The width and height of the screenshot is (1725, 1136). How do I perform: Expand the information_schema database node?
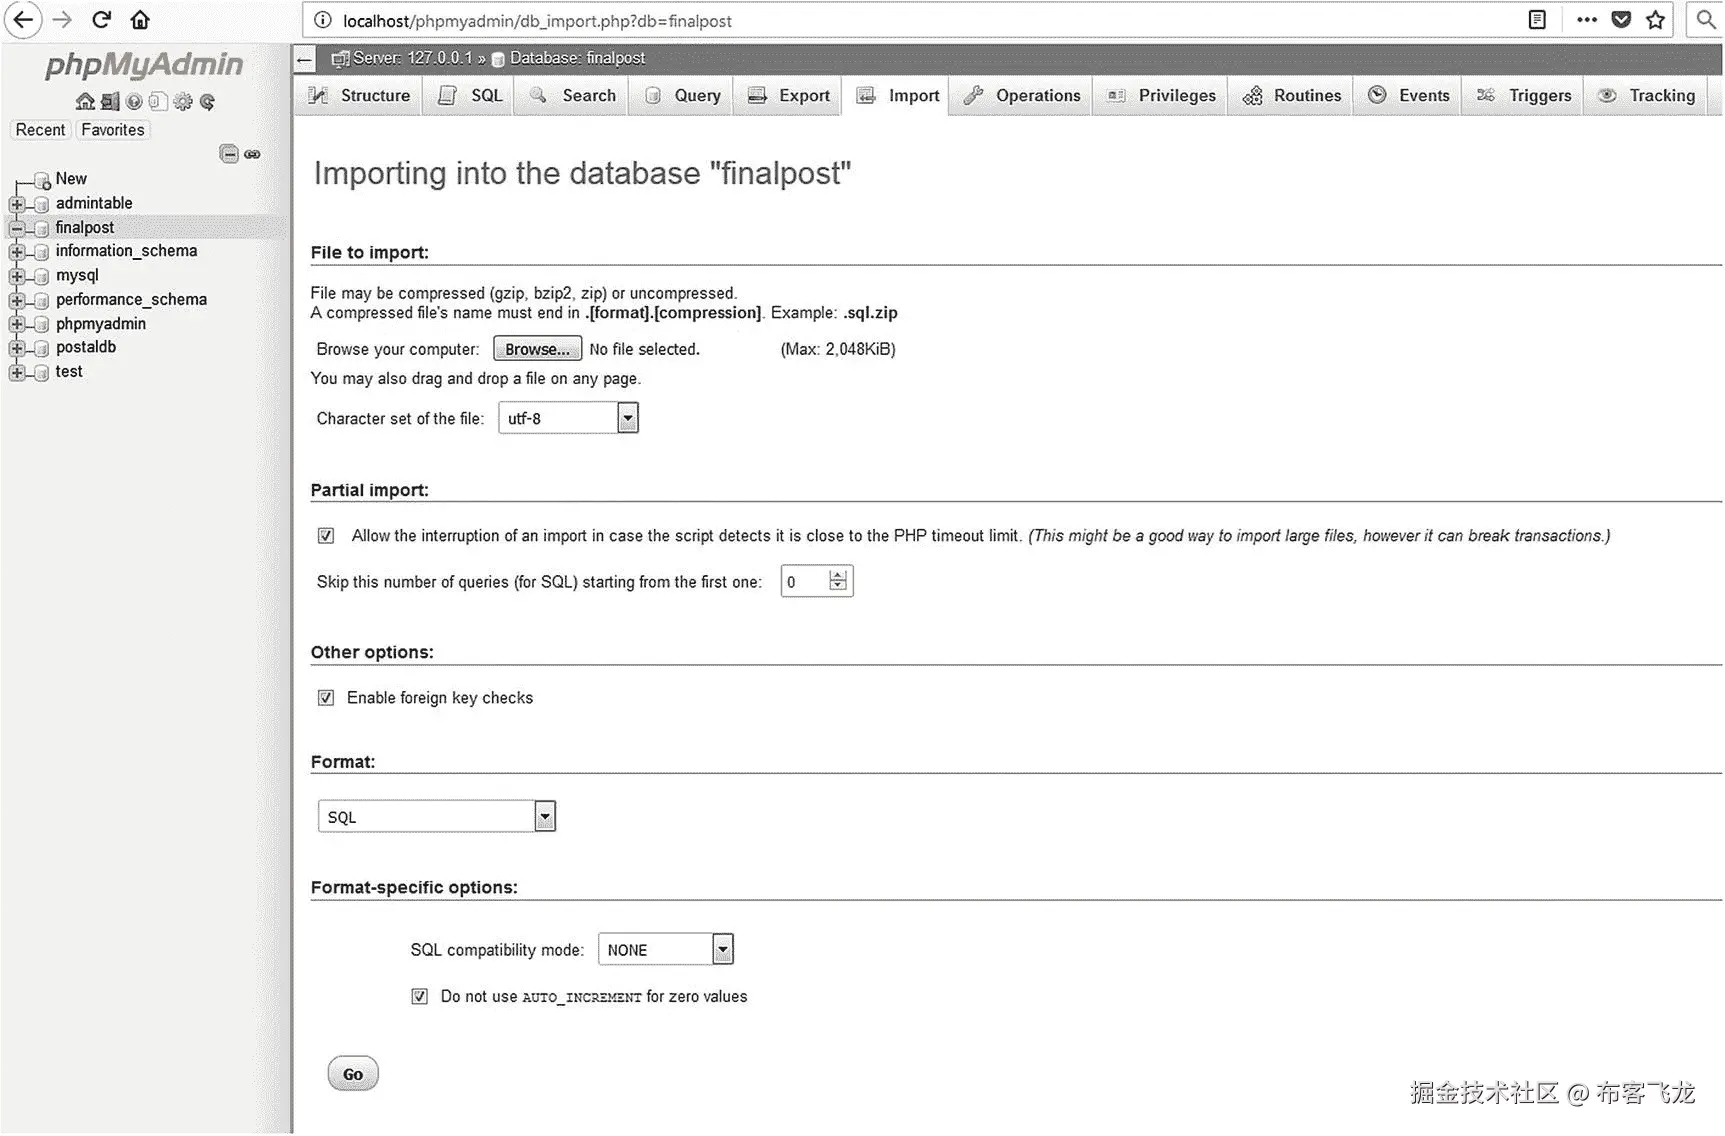coord(16,252)
